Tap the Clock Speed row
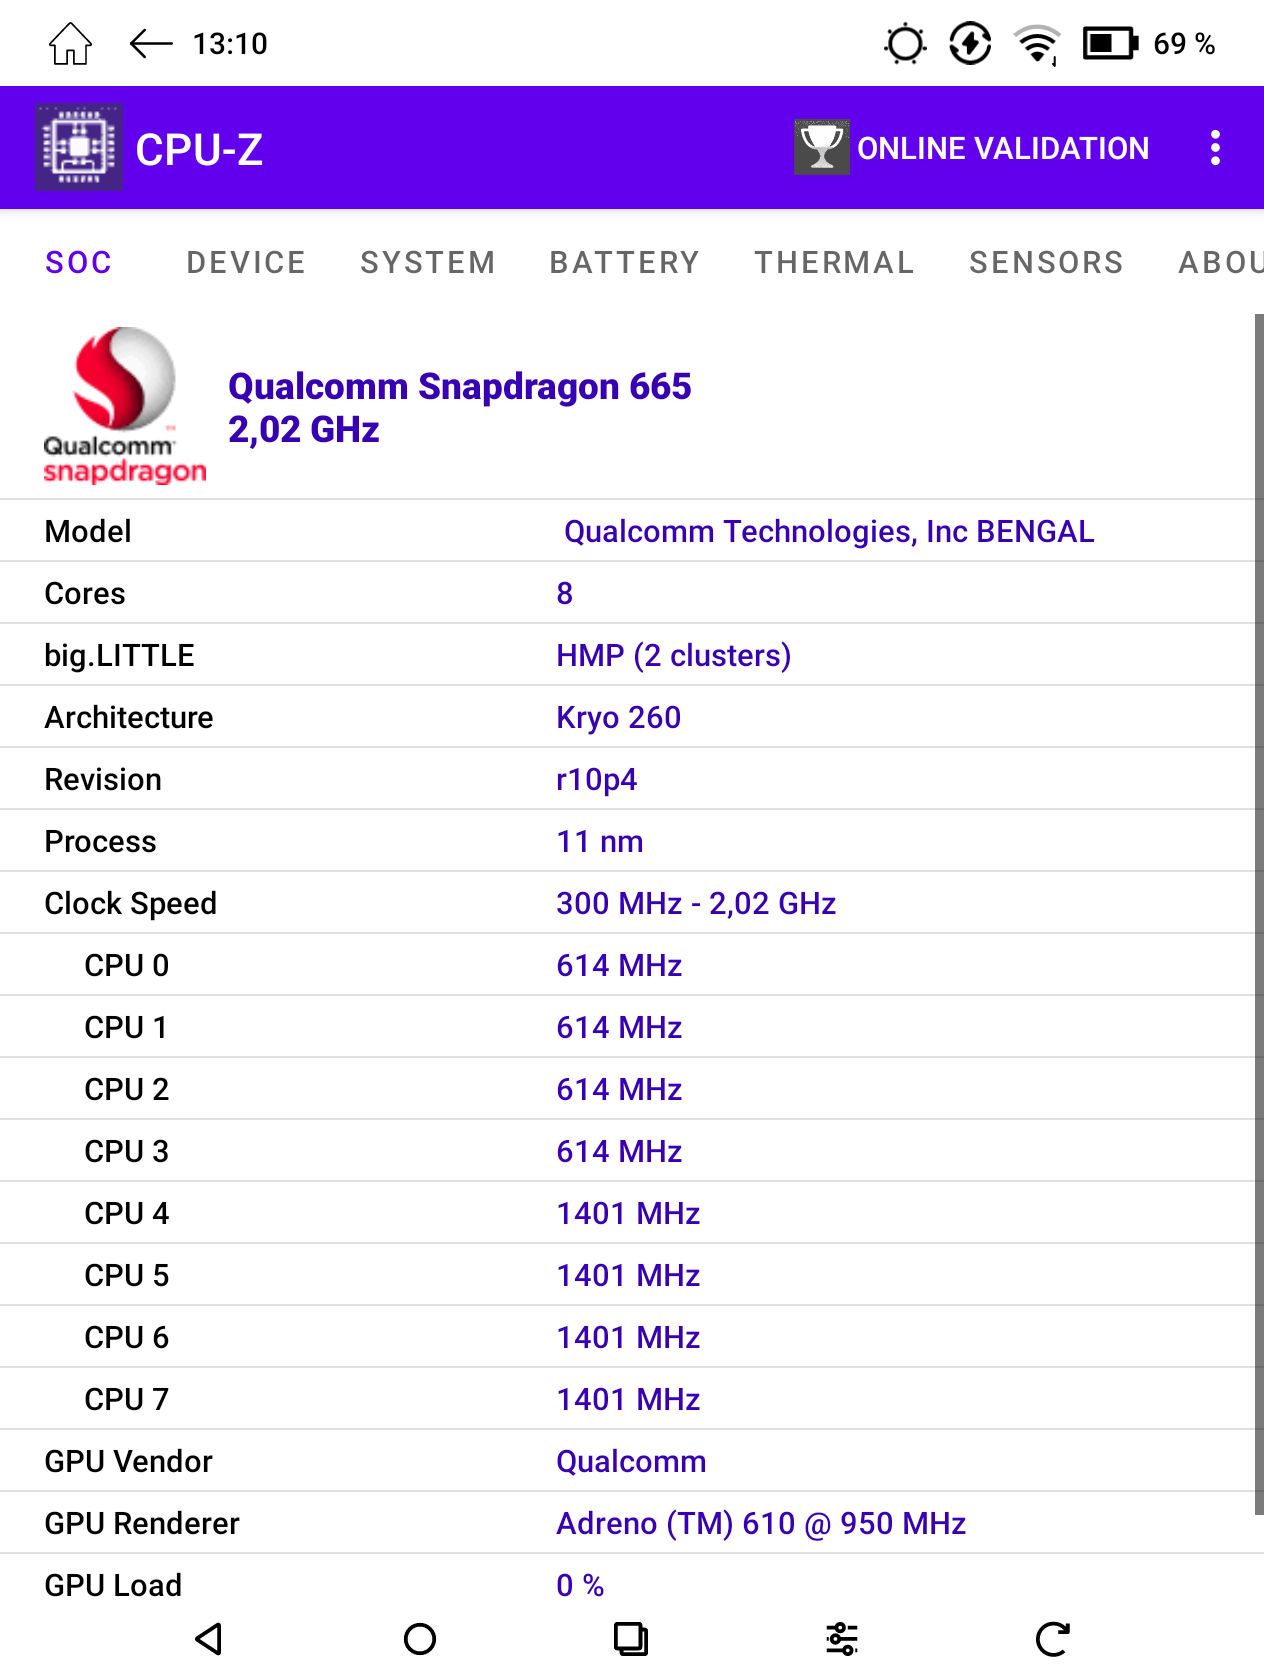 [x=632, y=903]
